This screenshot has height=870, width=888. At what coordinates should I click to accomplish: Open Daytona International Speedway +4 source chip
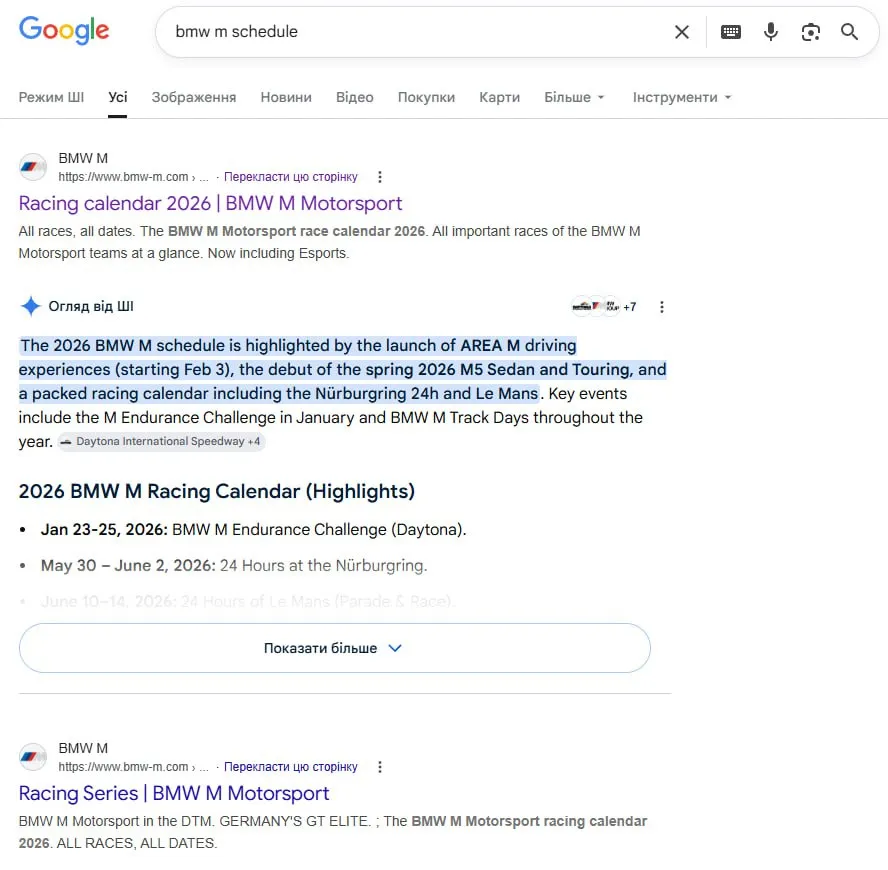161,441
